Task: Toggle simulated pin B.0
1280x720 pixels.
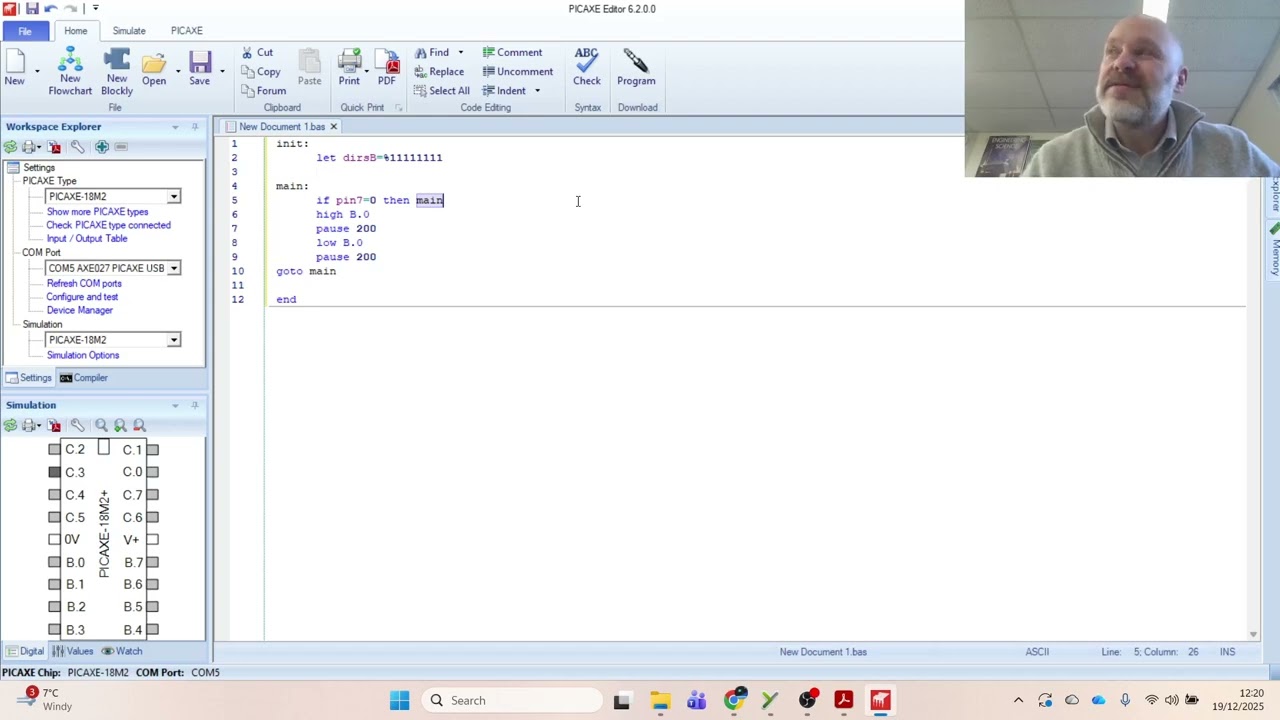Action: [54, 562]
